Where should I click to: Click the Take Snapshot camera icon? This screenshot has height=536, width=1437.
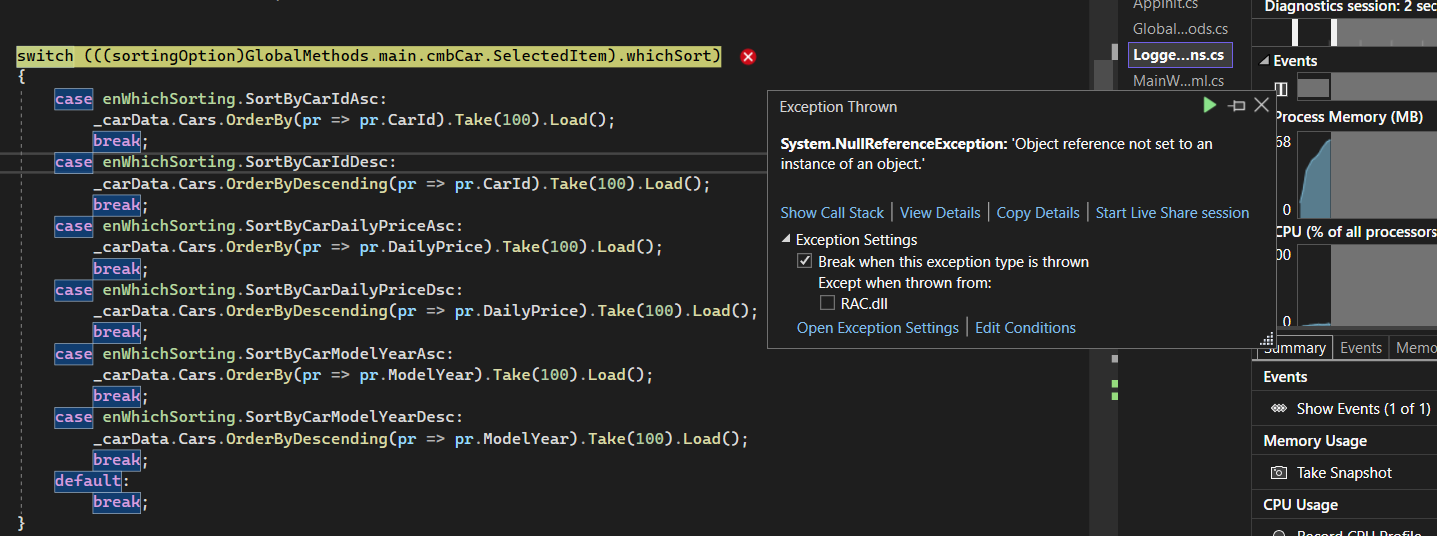pyautogui.click(x=1278, y=473)
